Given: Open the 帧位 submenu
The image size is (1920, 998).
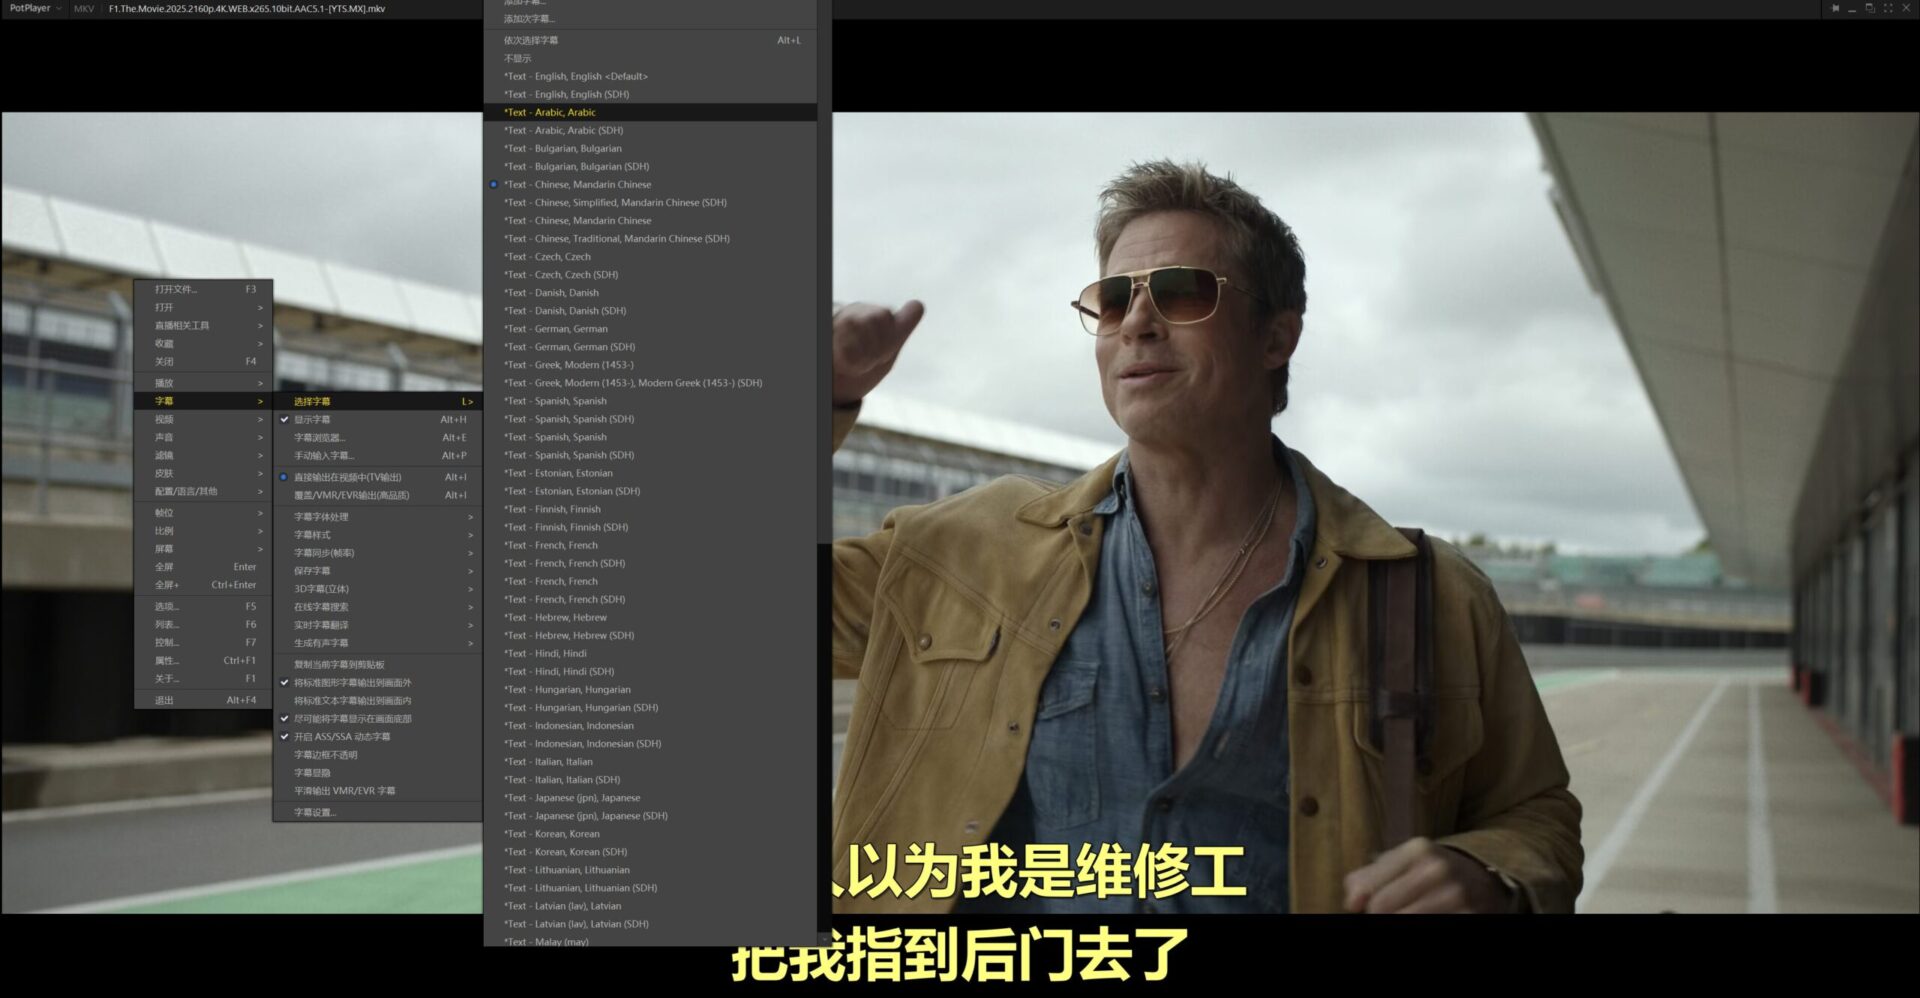Looking at the screenshot, I should [204, 513].
